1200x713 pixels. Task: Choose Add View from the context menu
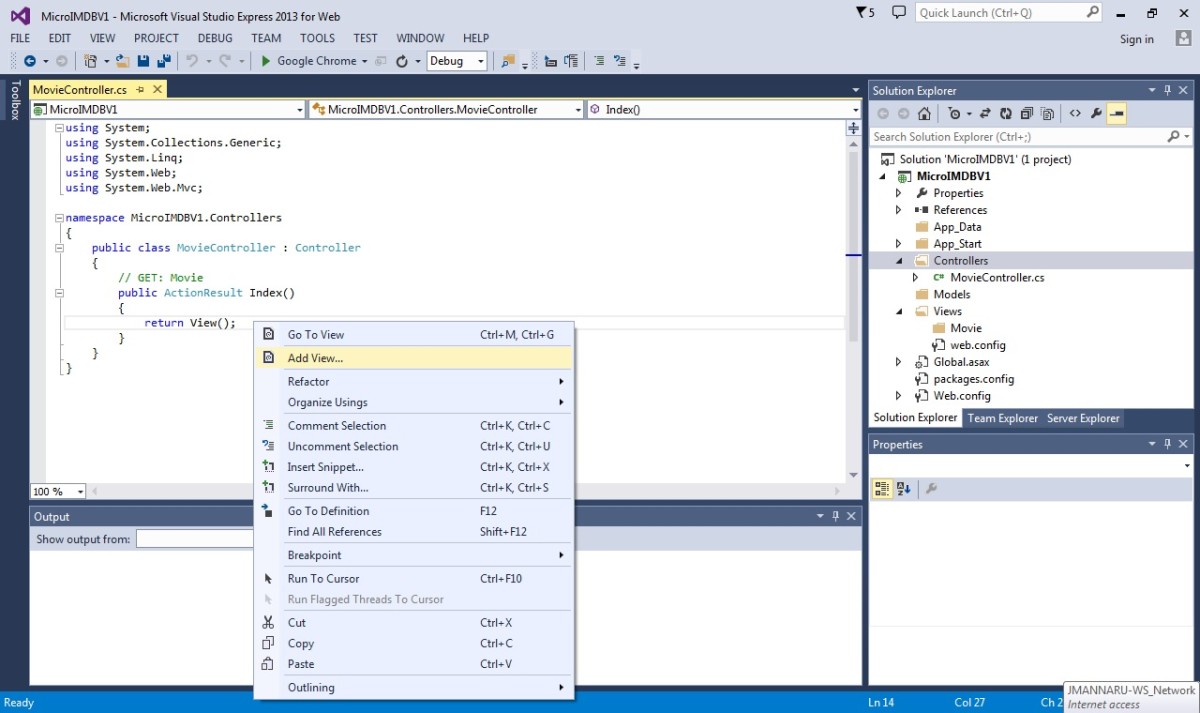click(314, 357)
